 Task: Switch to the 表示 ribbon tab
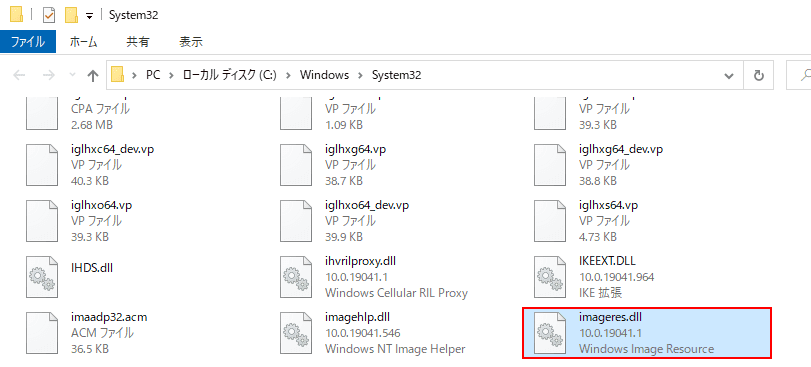[x=191, y=42]
